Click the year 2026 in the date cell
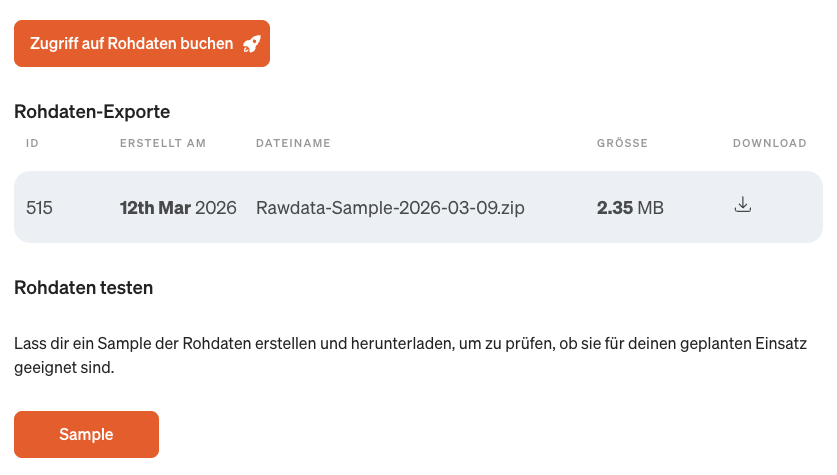Viewport: 837px width, 475px height. [216, 208]
